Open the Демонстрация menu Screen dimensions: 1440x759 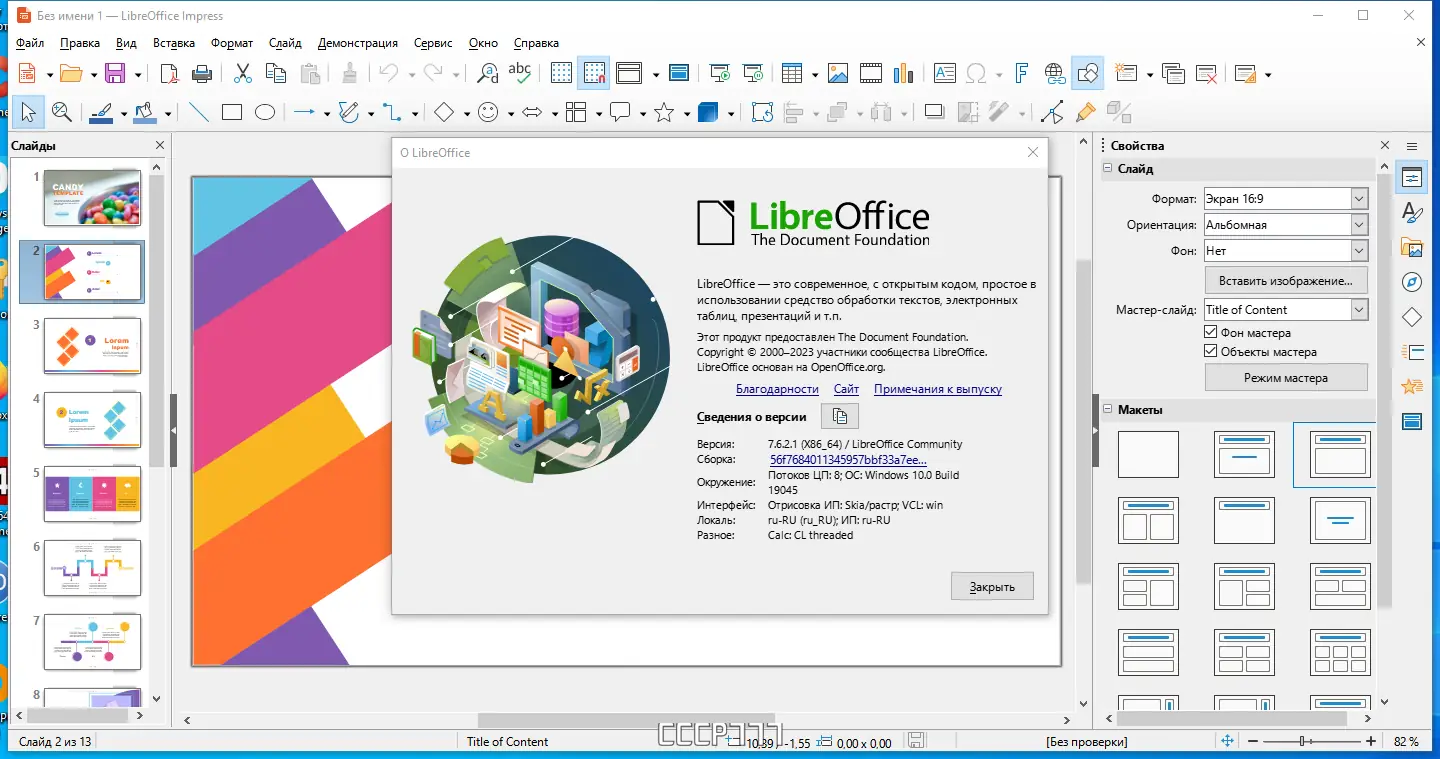coord(358,43)
